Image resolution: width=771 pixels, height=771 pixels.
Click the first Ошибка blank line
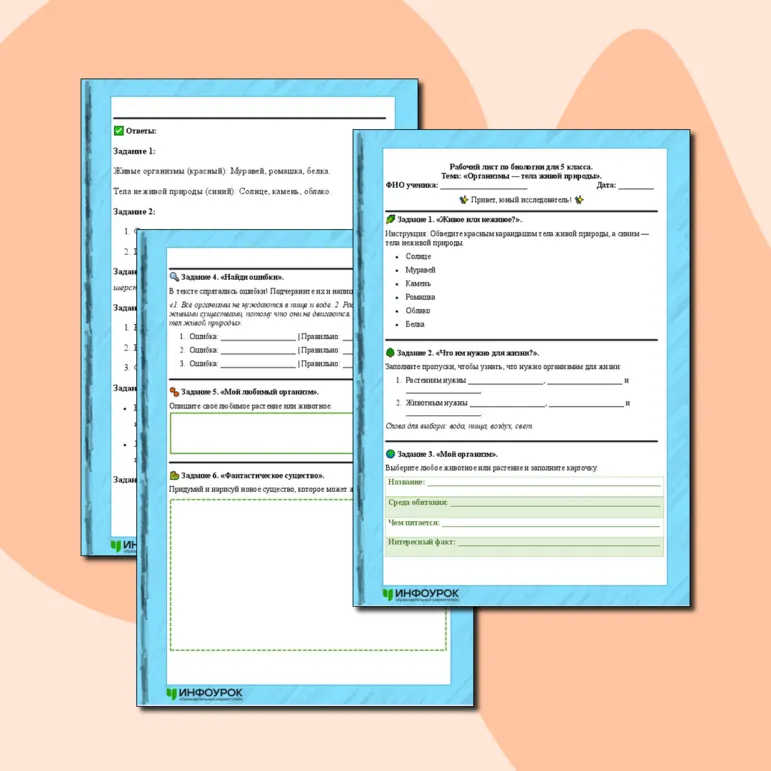click(258, 337)
